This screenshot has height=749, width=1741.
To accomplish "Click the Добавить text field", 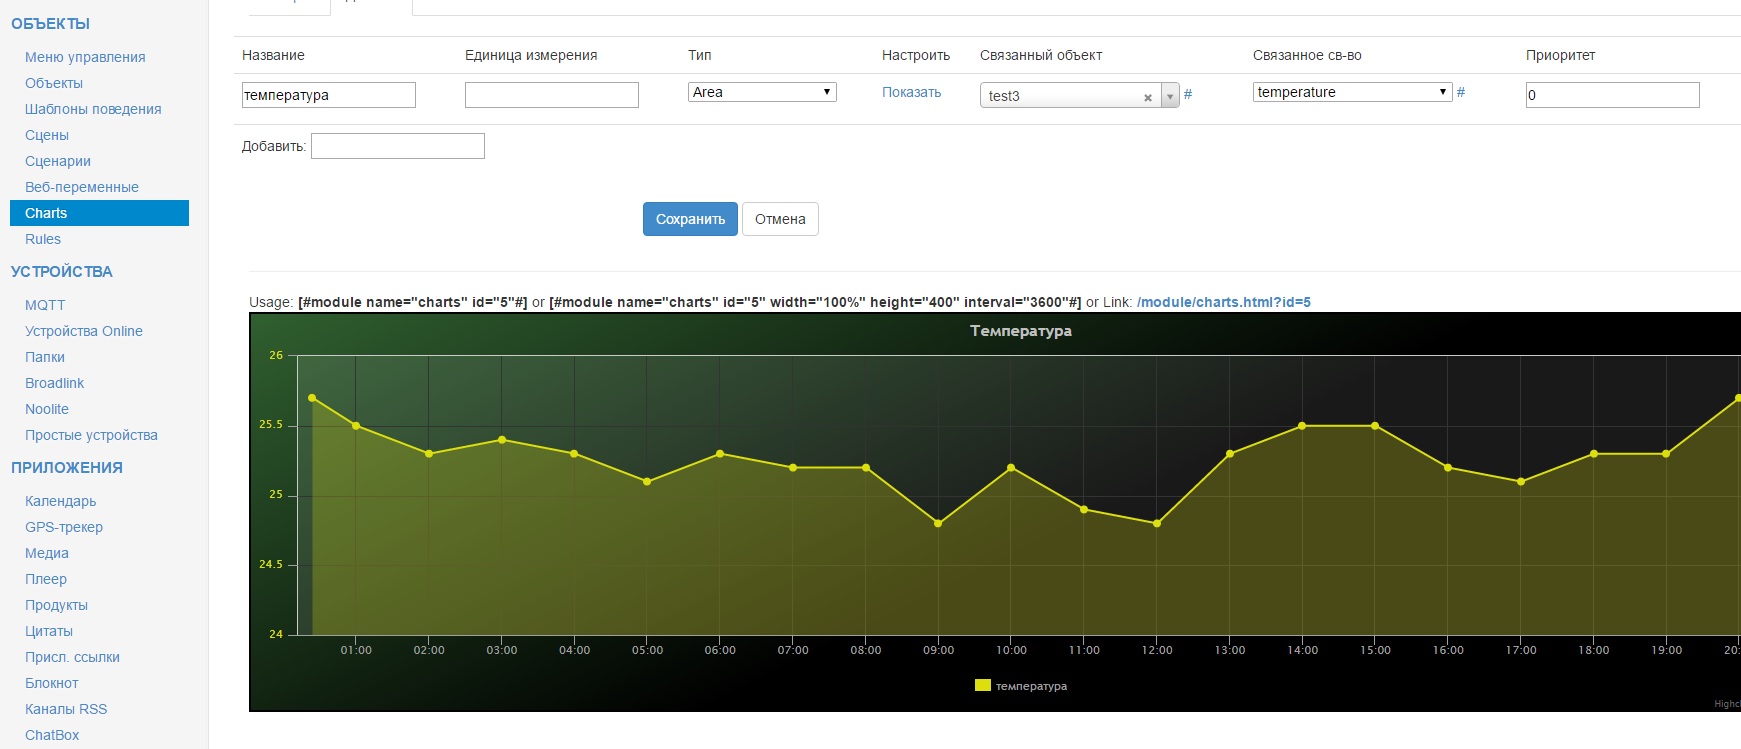I will (x=397, y=146).
